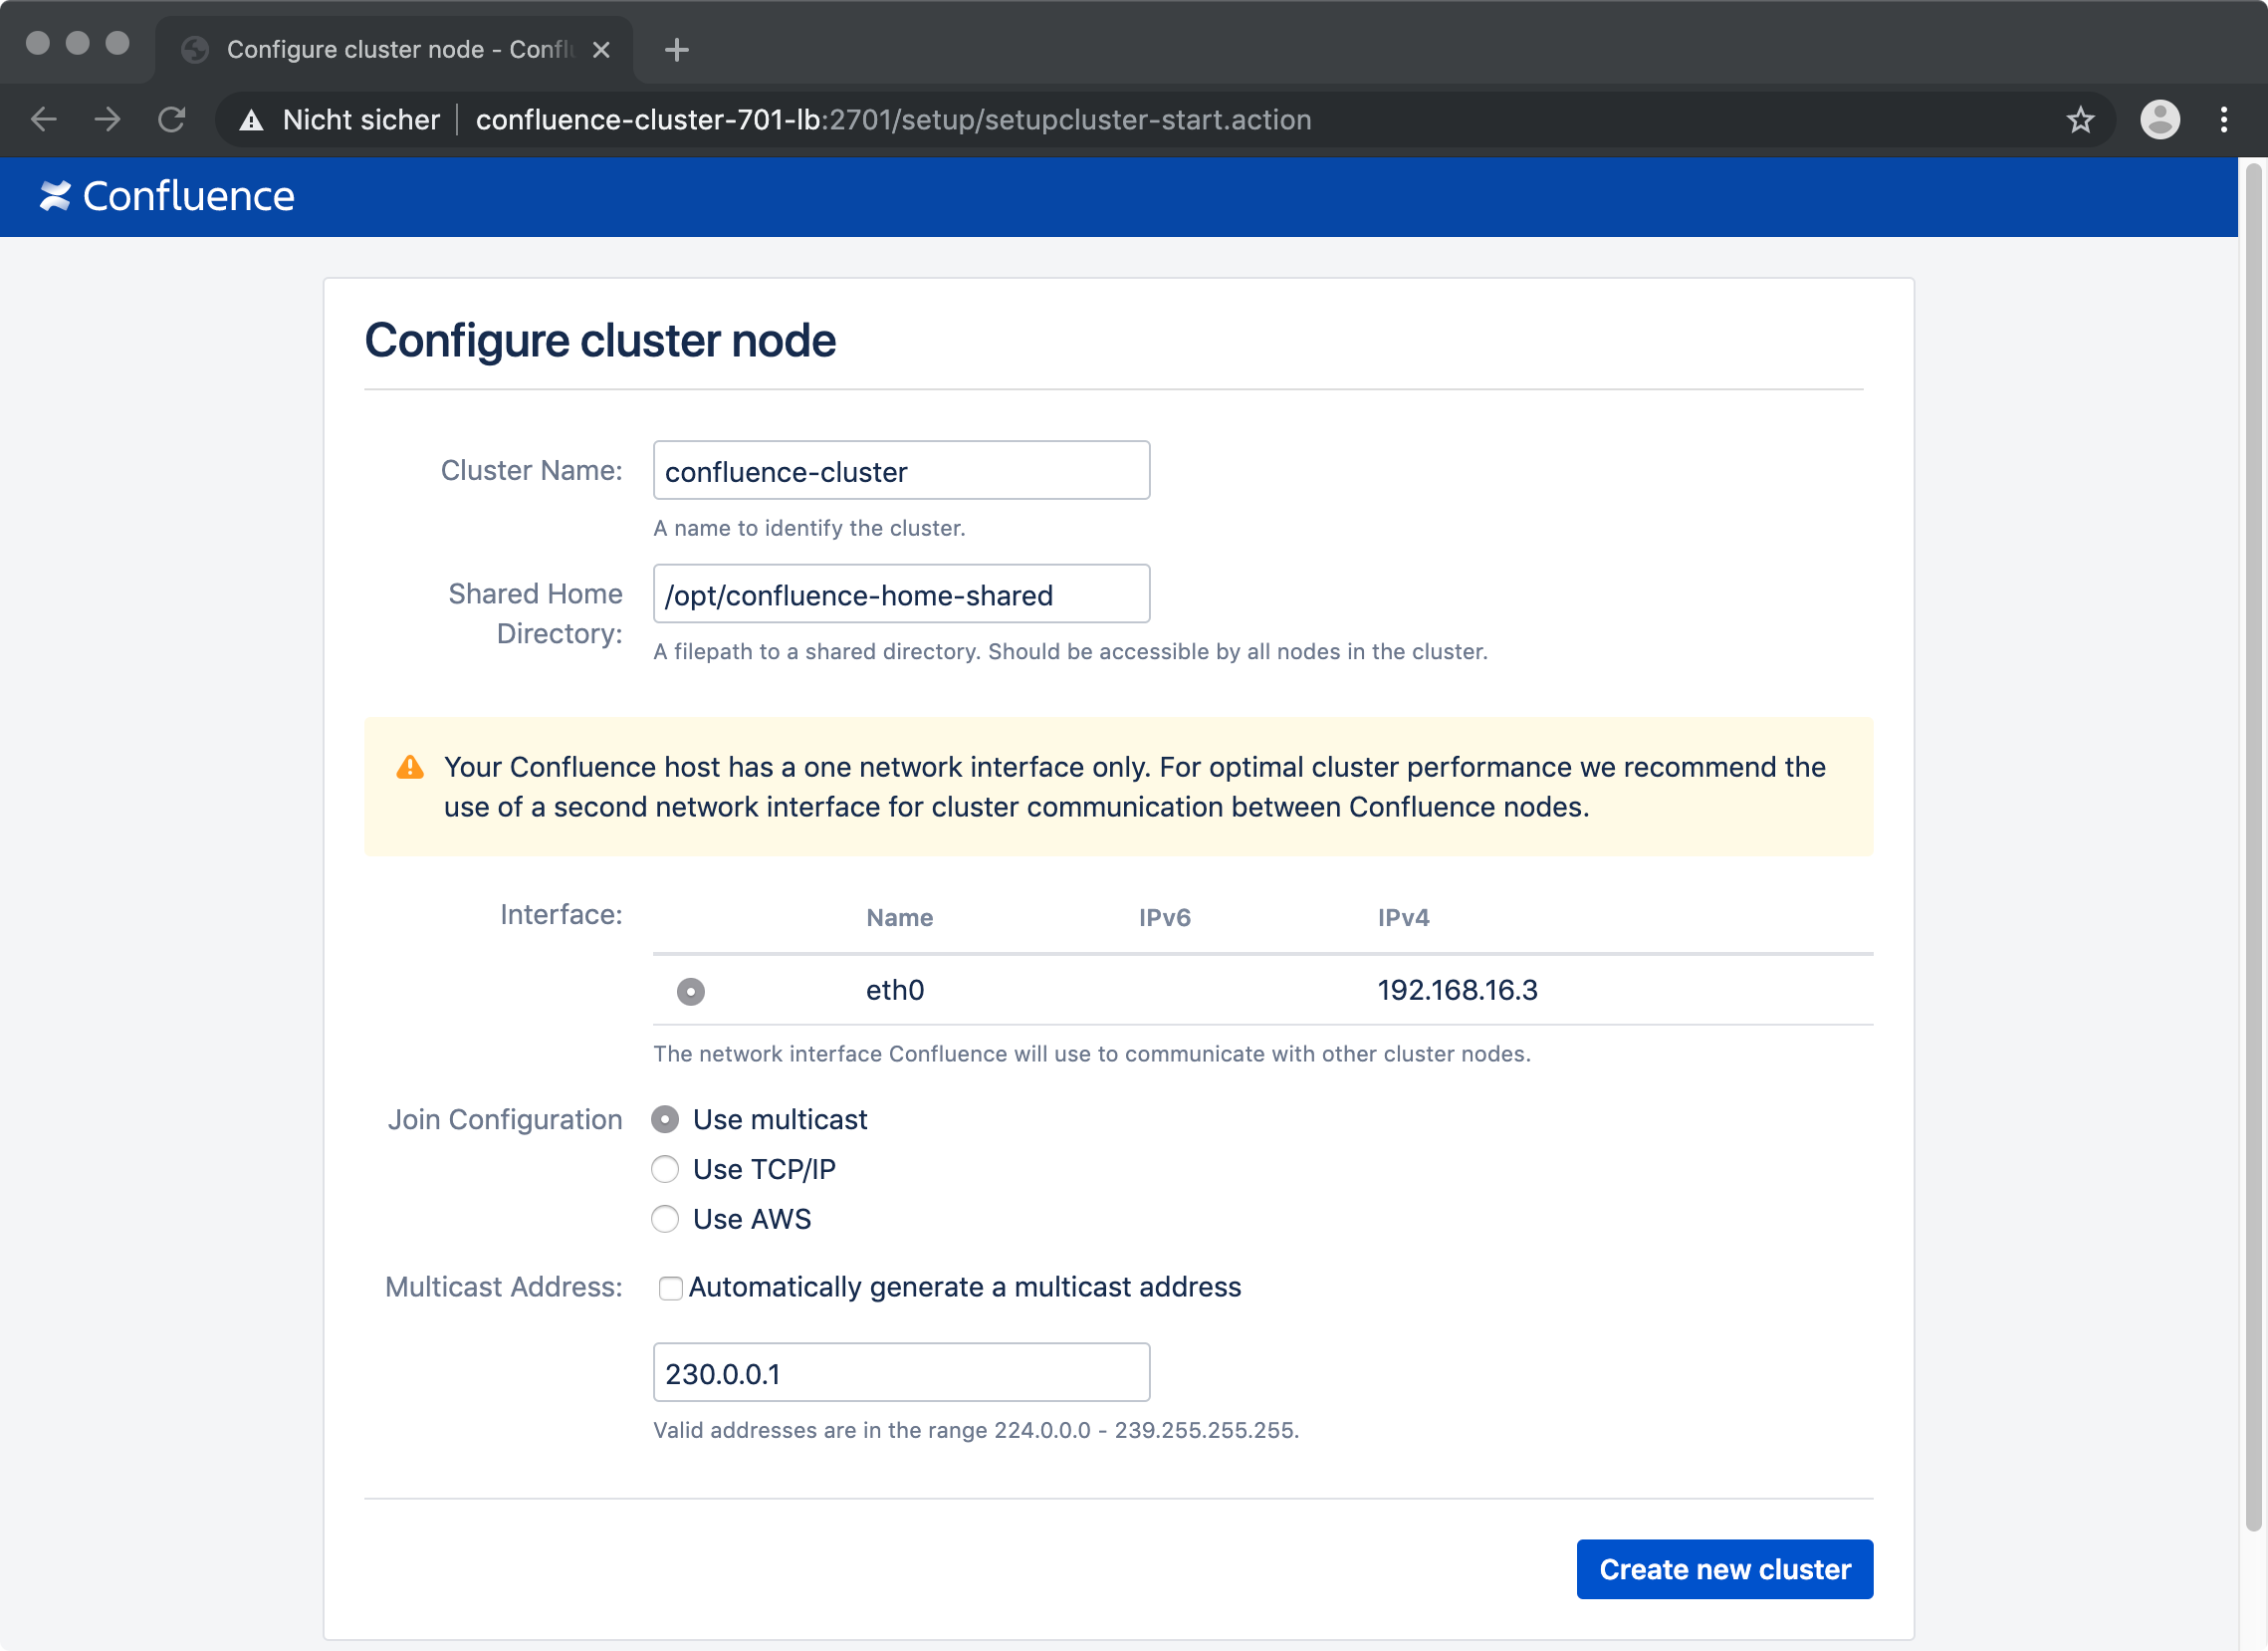Viewport: 2268px width, 1651px height.
Task: Click the orange warning icon in notice
Action: point(410,767)
